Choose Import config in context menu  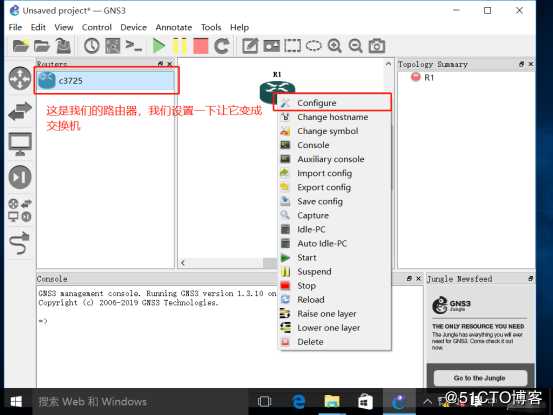tap(335, 173)
